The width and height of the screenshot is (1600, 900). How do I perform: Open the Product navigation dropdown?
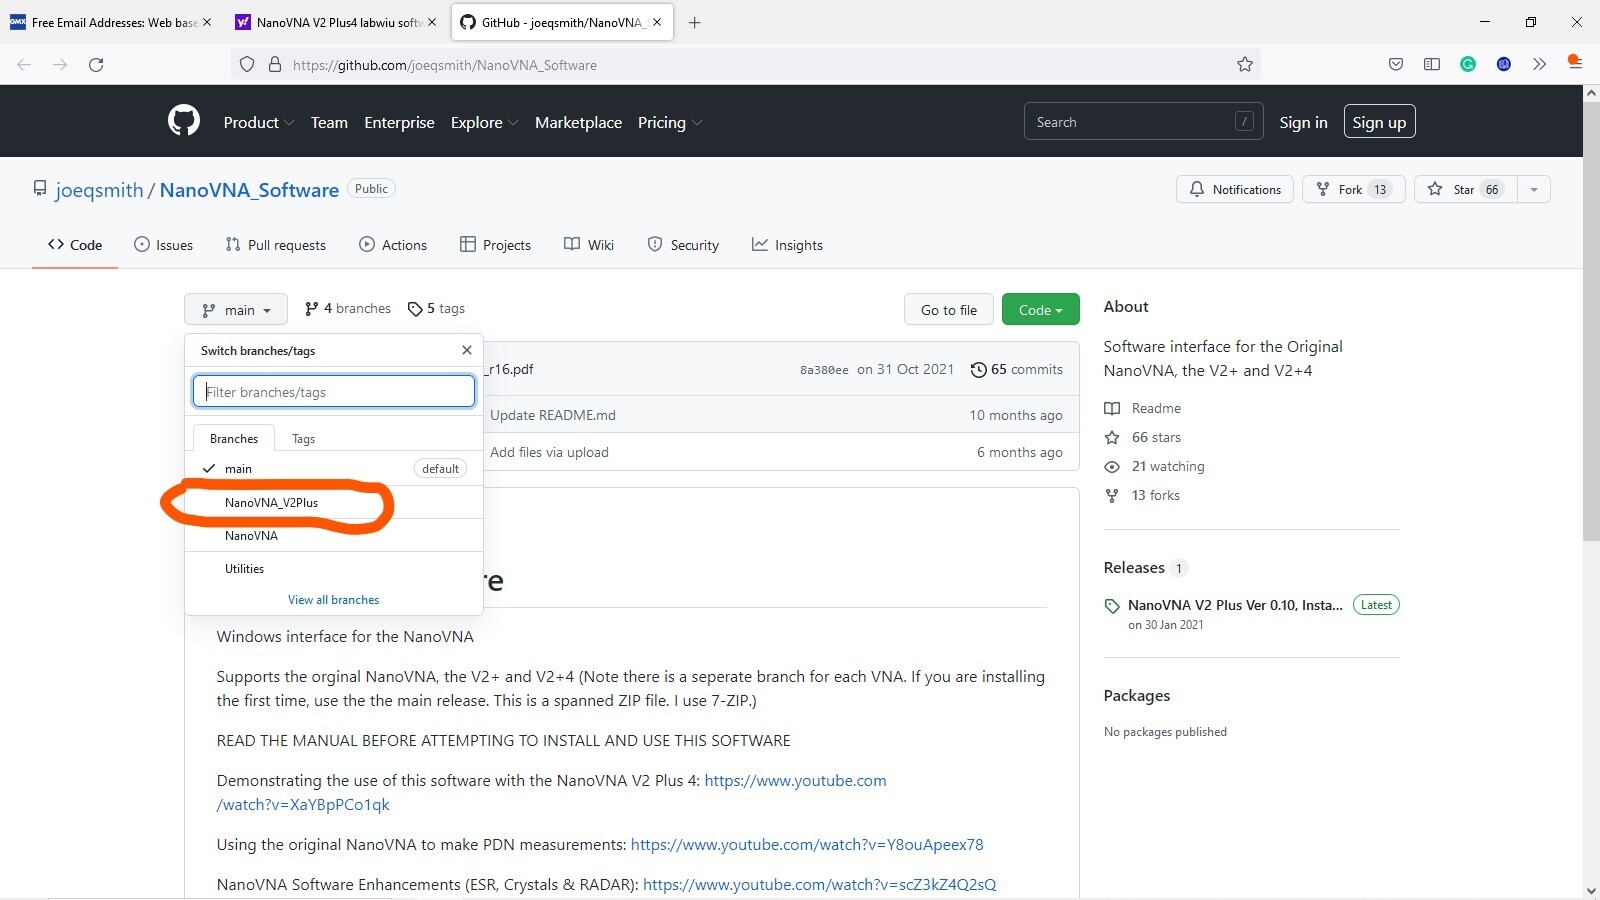(258, 122)
